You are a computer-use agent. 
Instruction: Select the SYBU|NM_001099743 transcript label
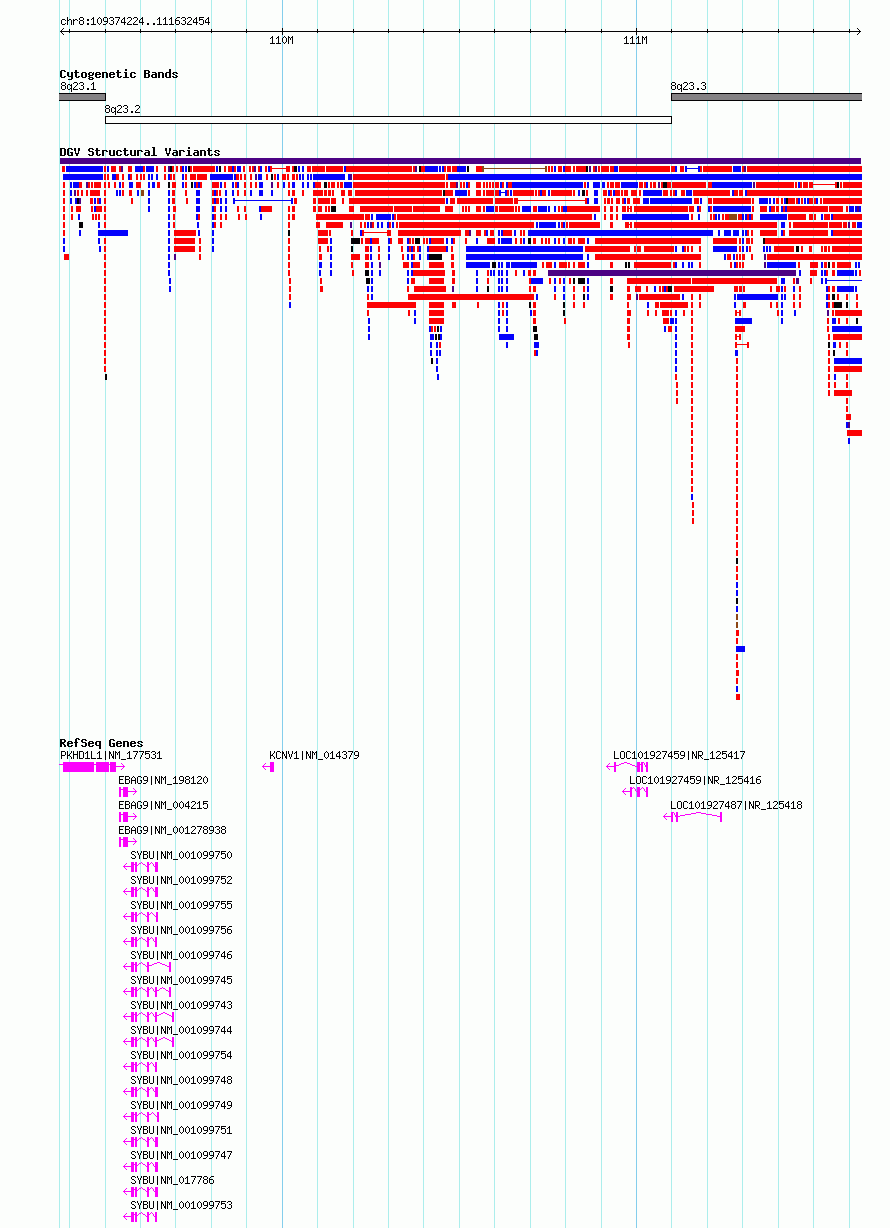[x=181, y=1005]
